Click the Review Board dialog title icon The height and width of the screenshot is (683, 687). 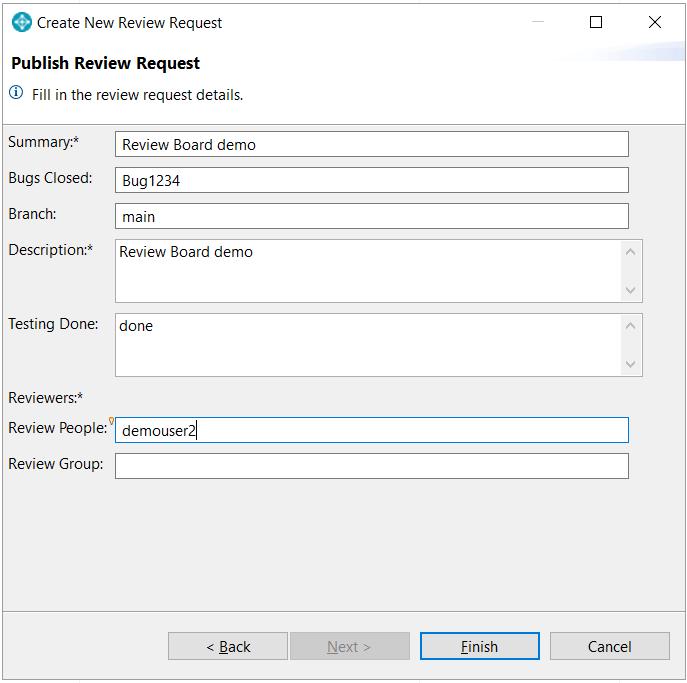(x=21, y=22)
